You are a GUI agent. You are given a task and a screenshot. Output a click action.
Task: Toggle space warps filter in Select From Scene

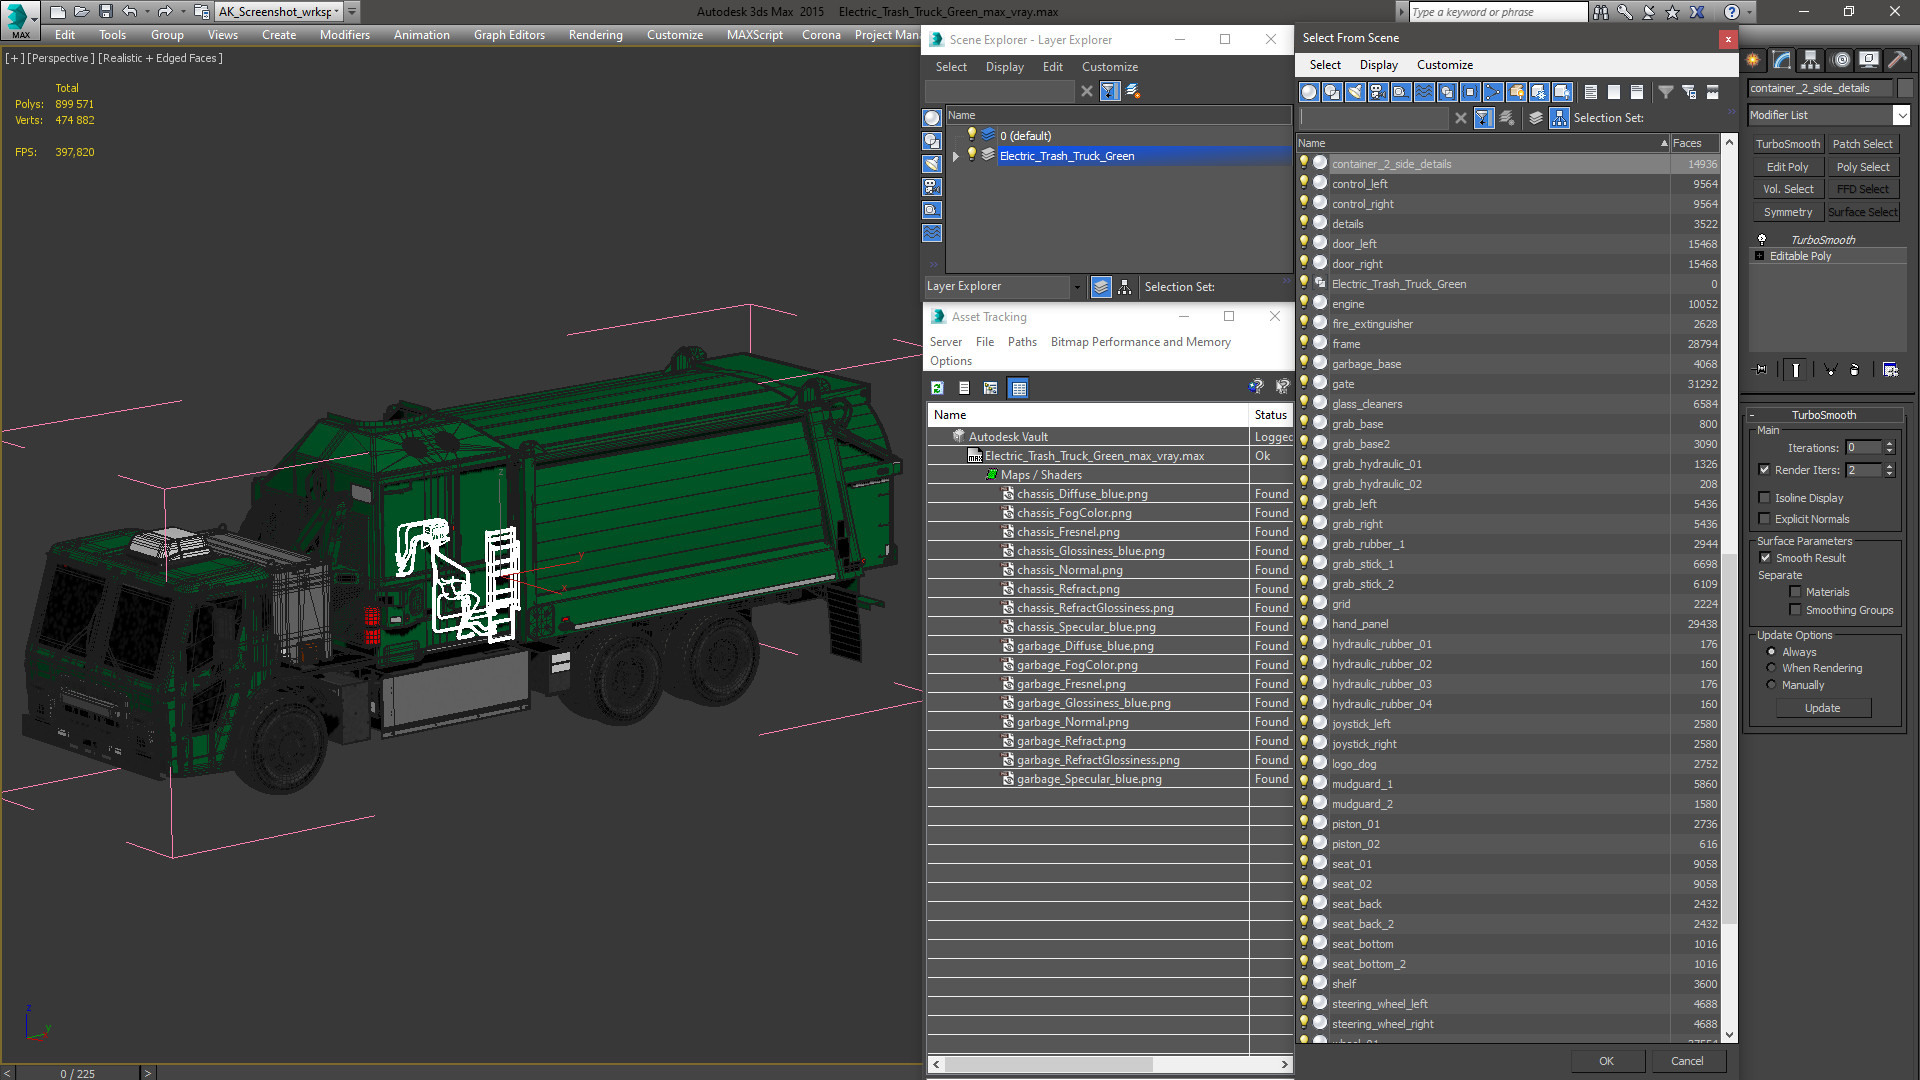[1424, 92]
